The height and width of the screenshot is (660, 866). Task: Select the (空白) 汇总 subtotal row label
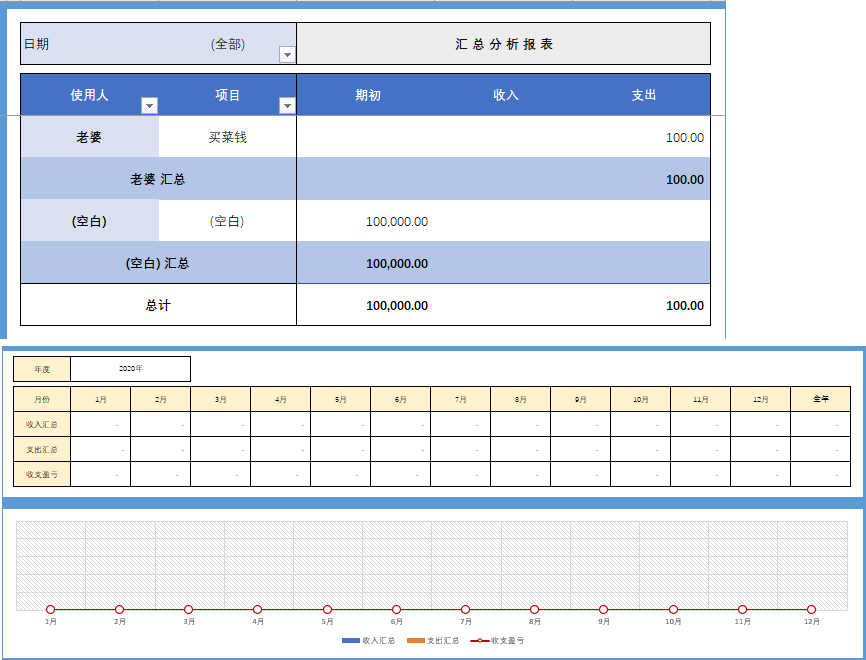[158, 263]
